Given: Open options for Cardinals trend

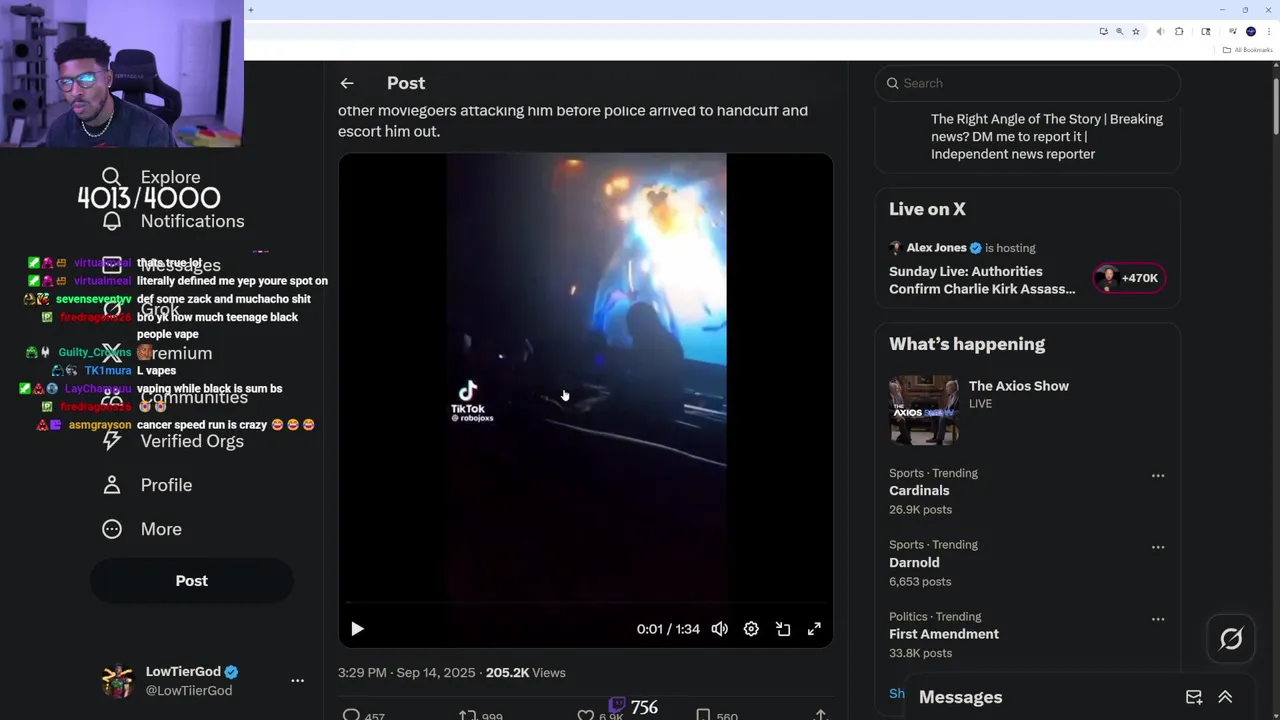Looking at the screenshot, I should [1158, 476].
